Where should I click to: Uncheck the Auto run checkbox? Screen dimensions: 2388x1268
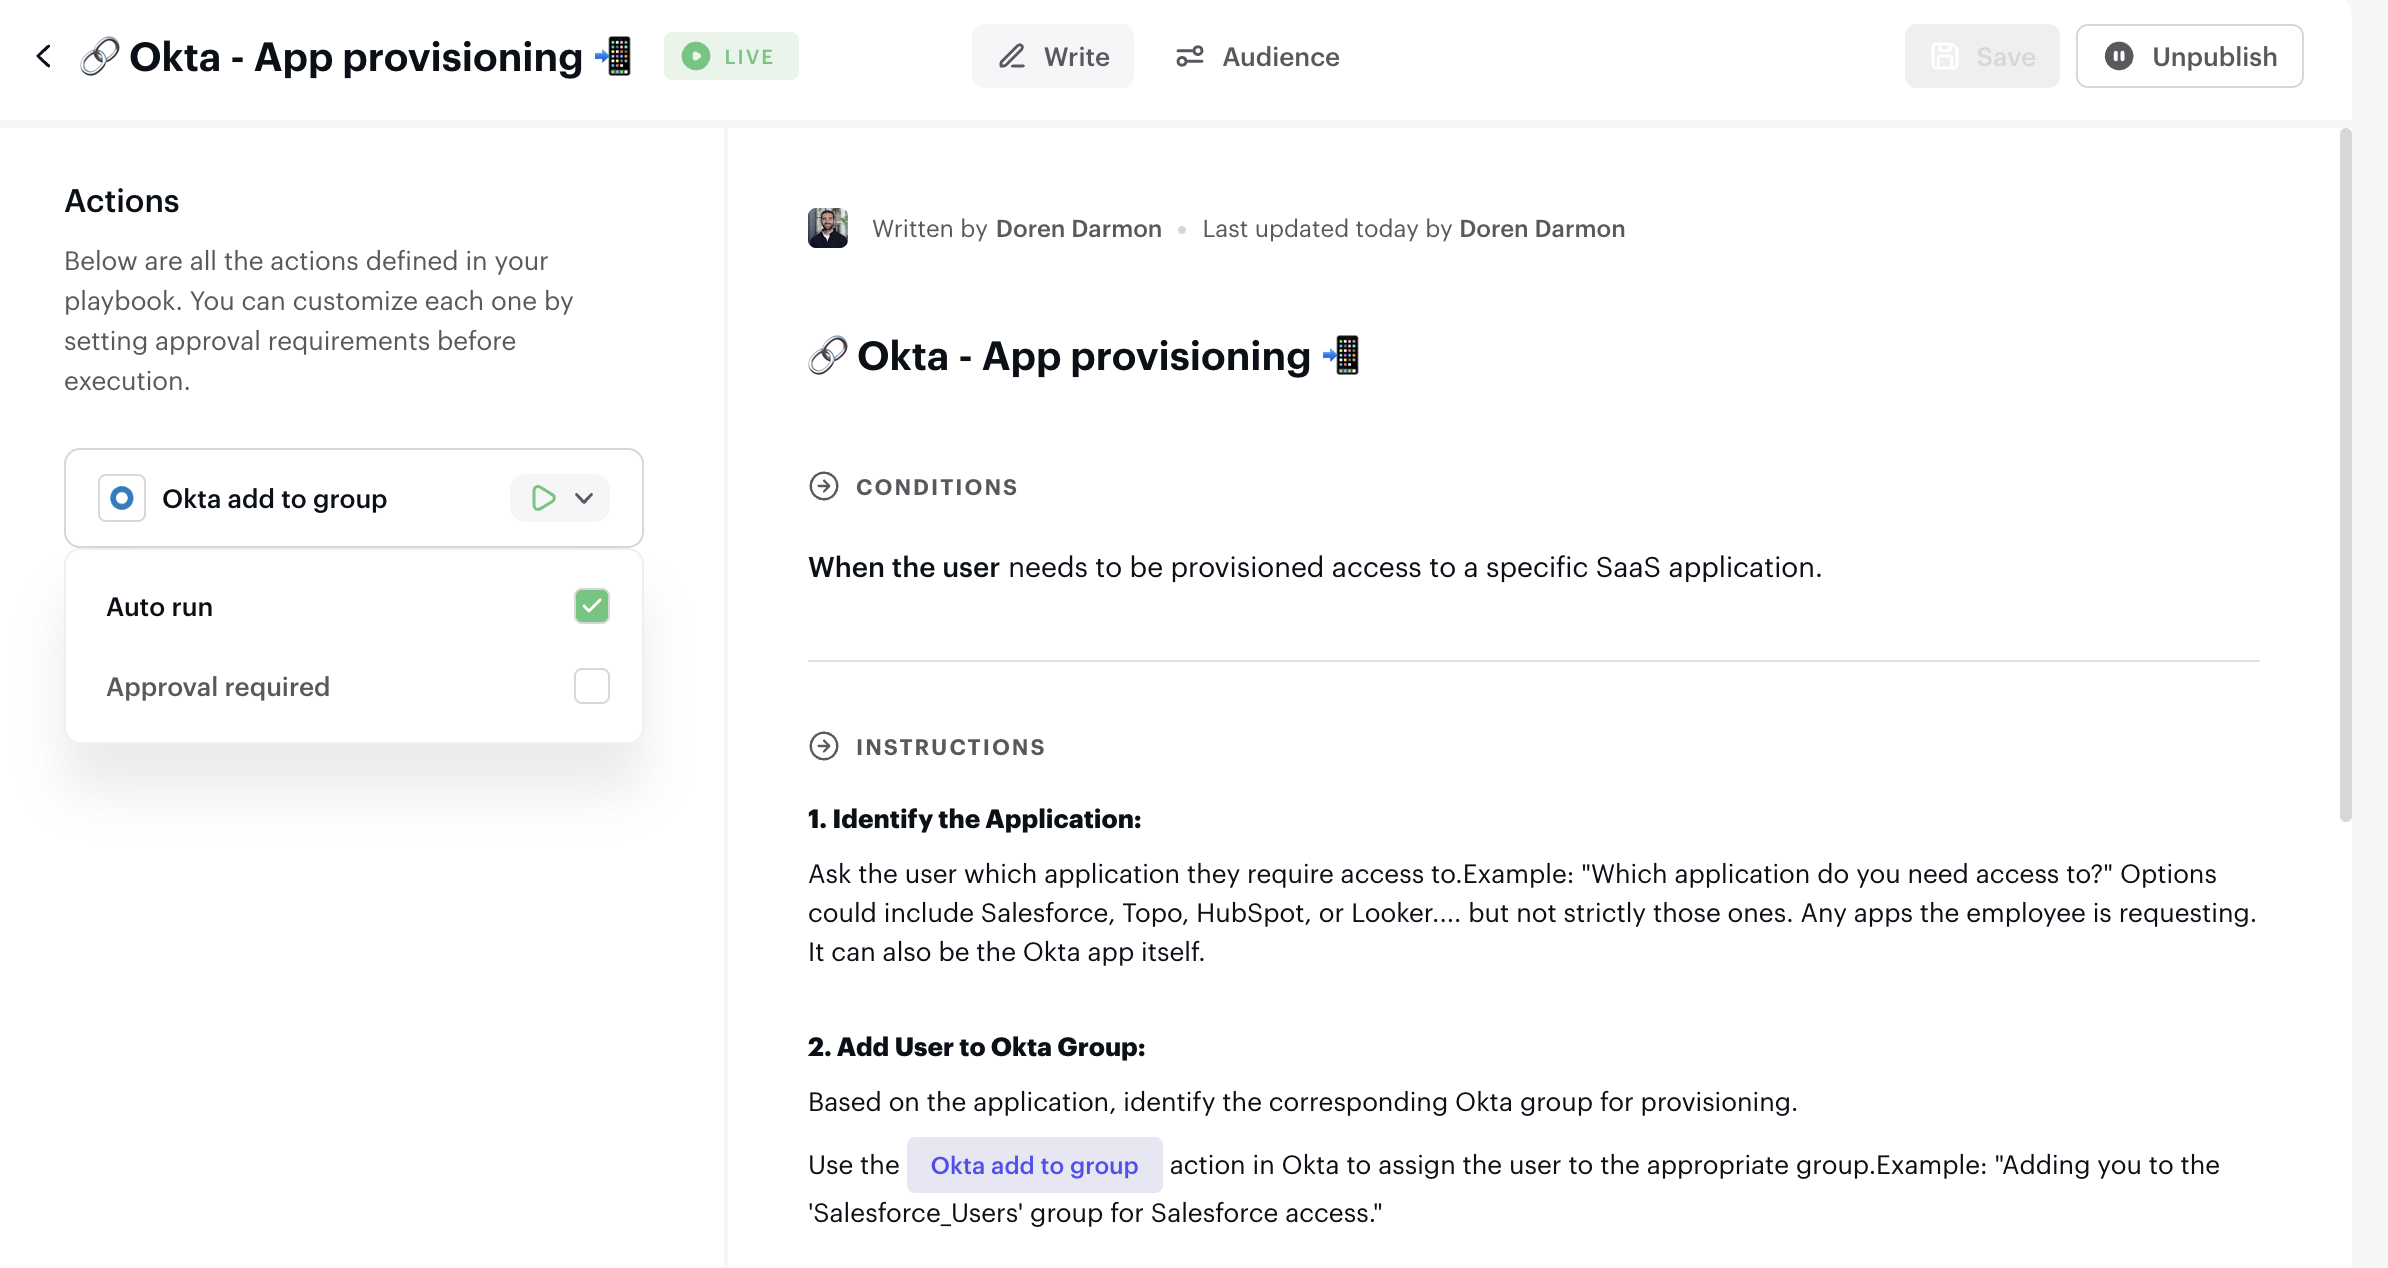(x=592, y=606)
